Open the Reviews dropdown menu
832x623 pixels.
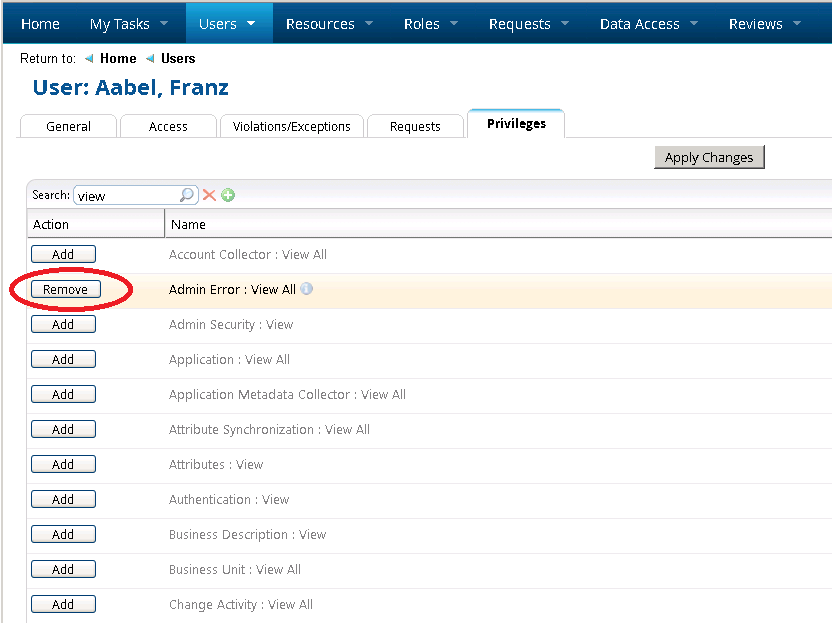pyautogui.click(x=756, y=23)
